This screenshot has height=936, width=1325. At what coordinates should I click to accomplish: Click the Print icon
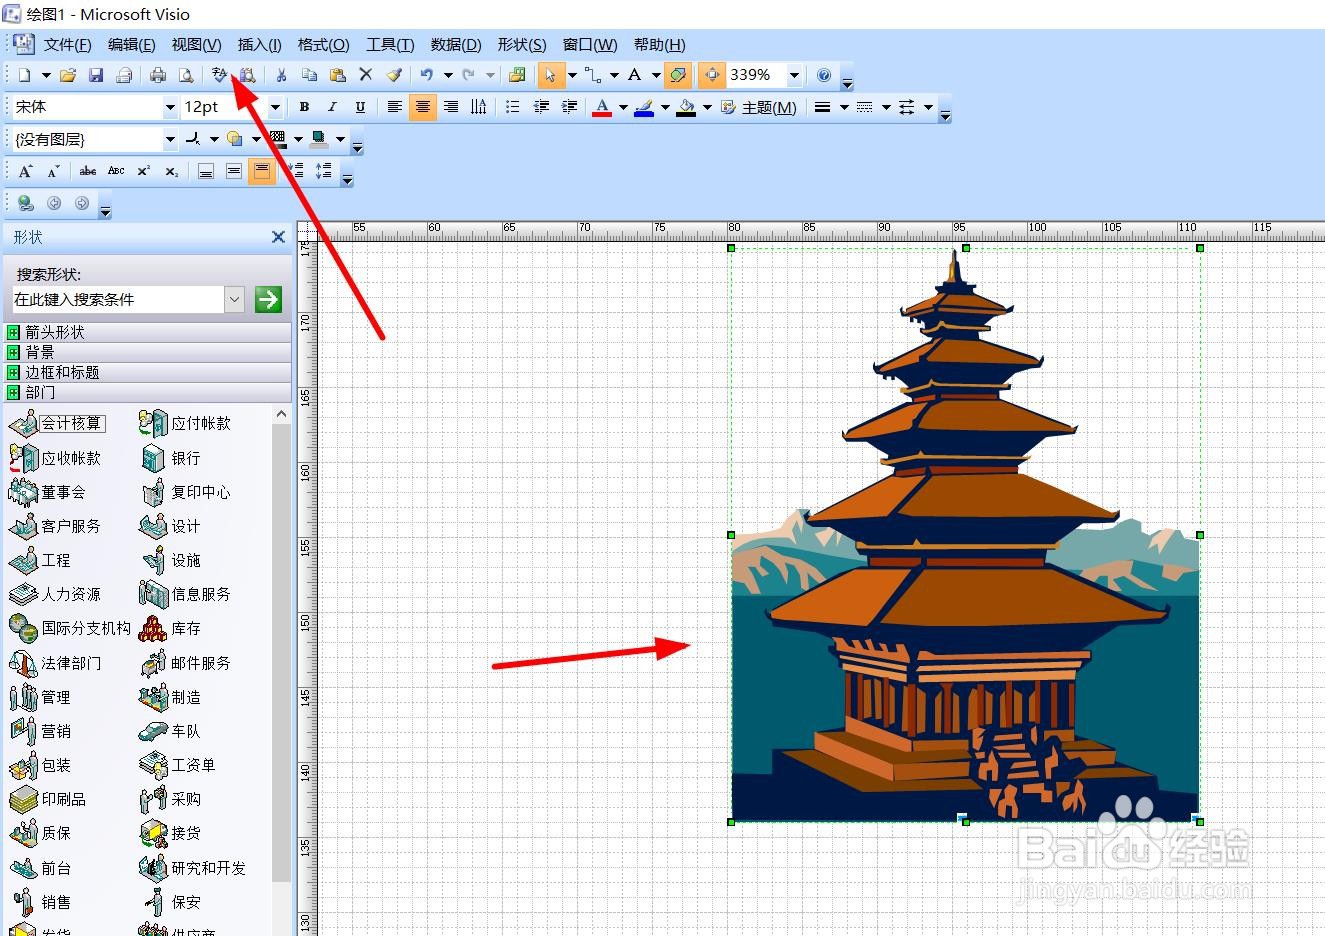tap(158, 75)
